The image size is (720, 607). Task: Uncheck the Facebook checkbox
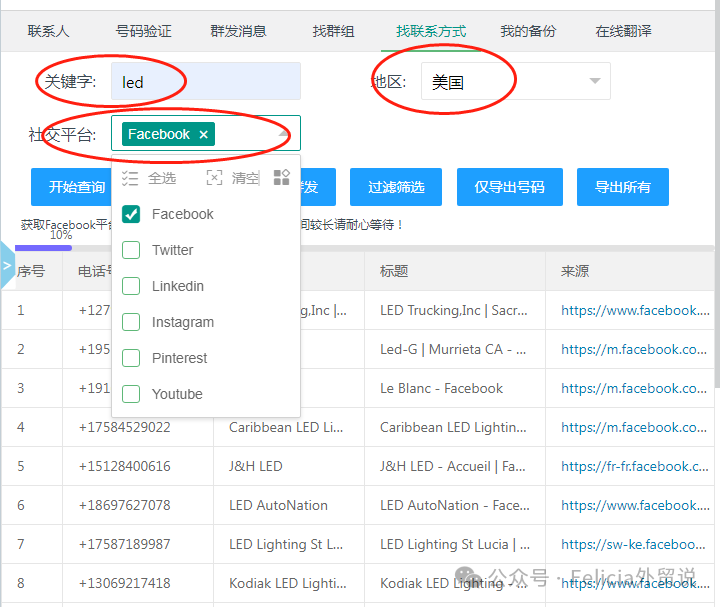pyautogui.click(x=131, y=214)
